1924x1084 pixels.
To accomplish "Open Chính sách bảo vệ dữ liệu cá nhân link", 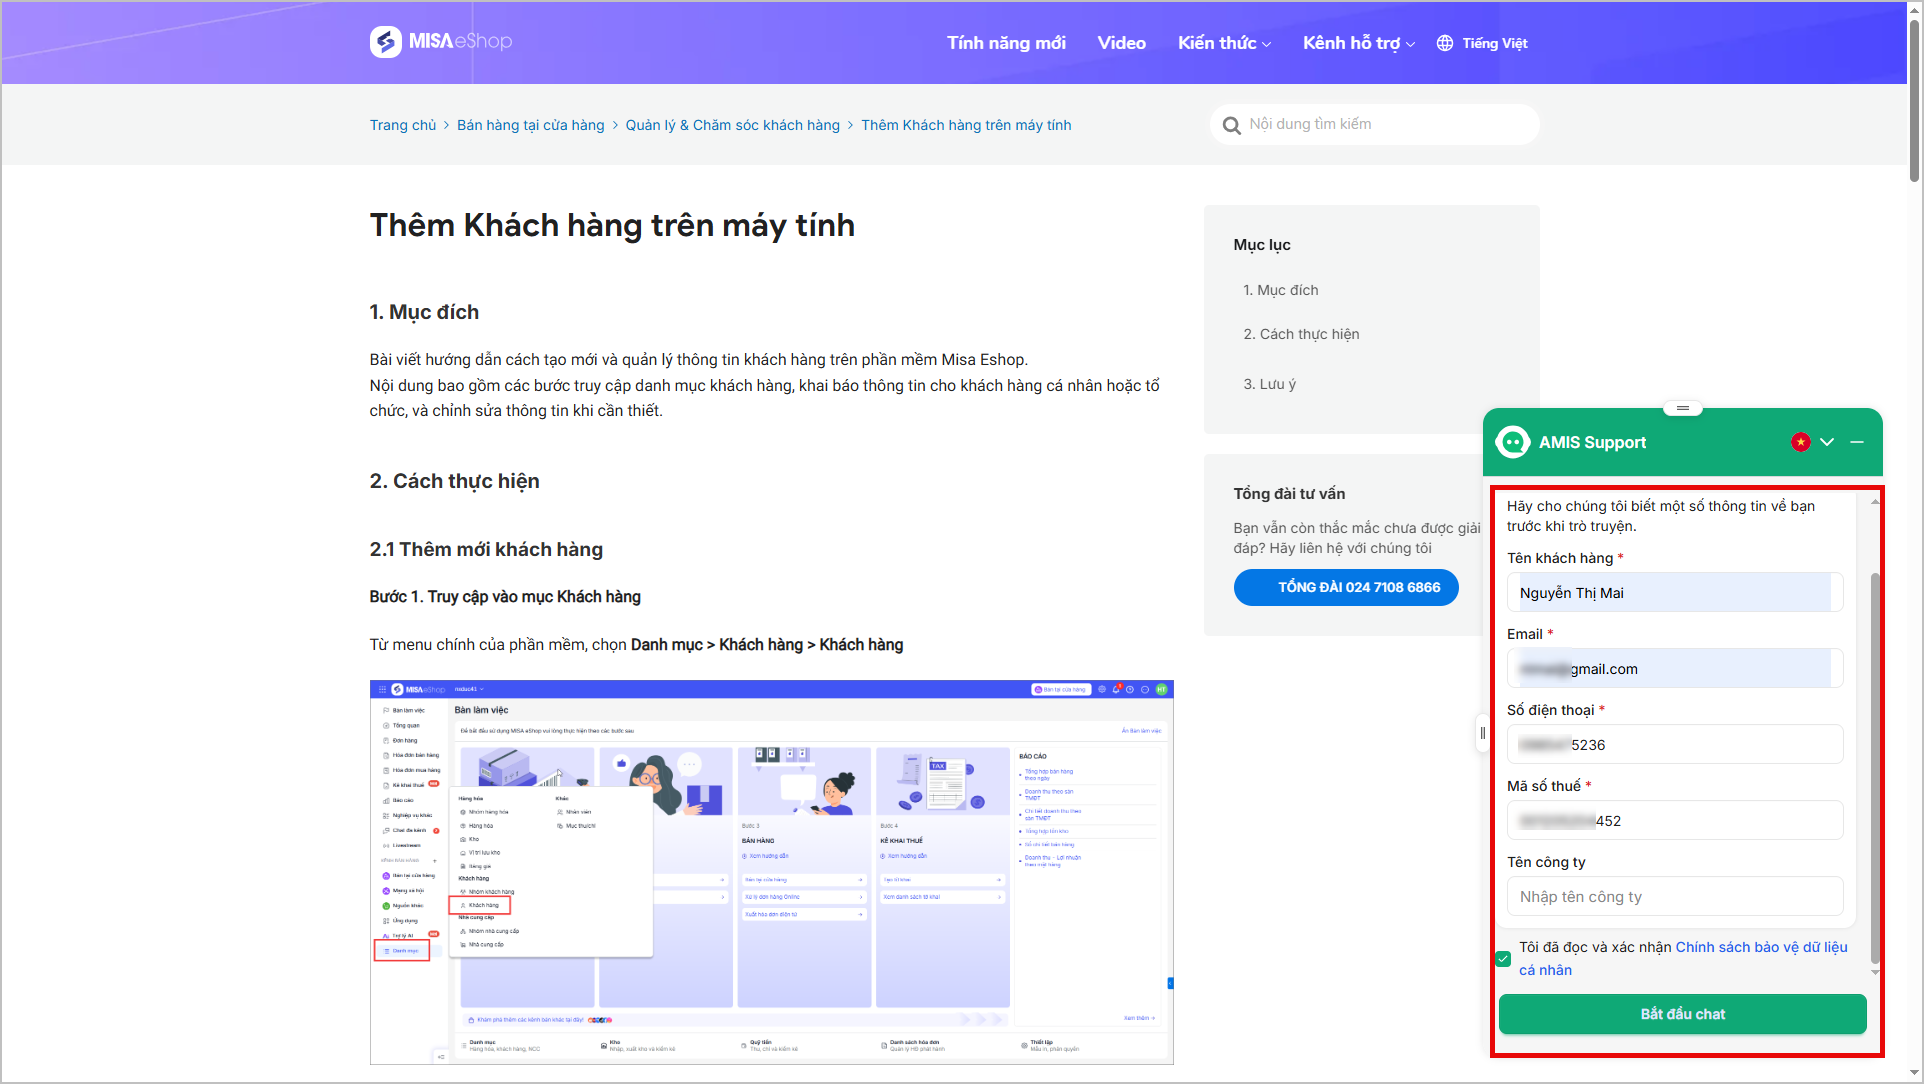I will point(1761,947).
